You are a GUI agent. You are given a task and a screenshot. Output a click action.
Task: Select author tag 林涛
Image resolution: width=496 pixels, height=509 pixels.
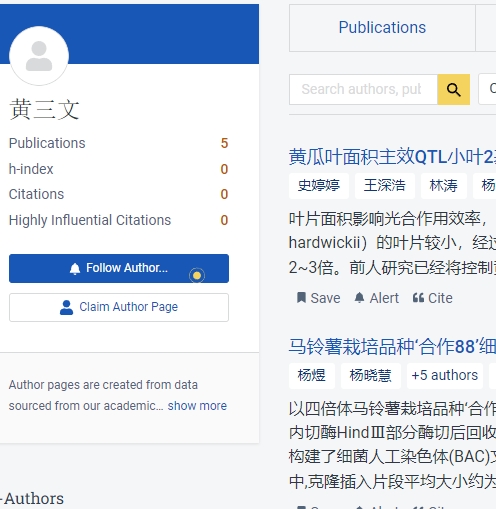click(x=444, y=186)
